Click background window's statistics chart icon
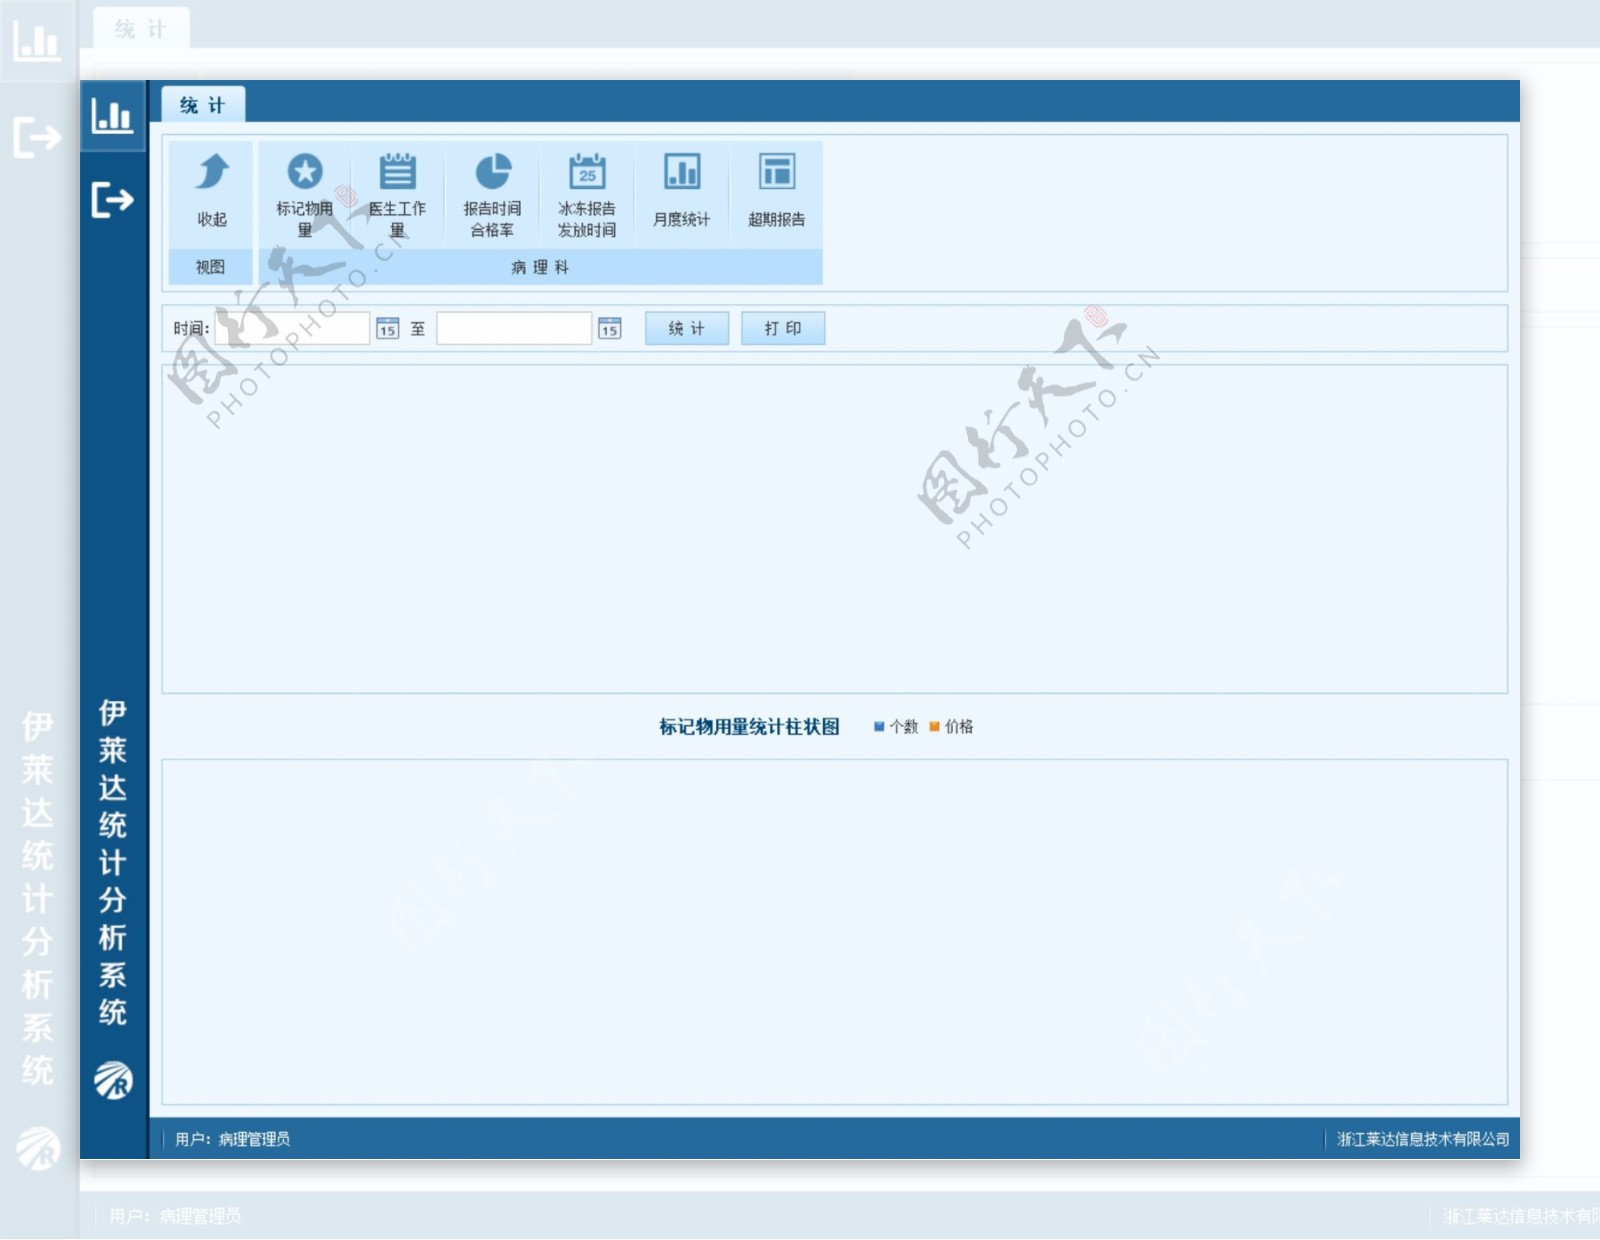The height and width of the screenshot is (1240, 1600). click(x=36, y=41)
